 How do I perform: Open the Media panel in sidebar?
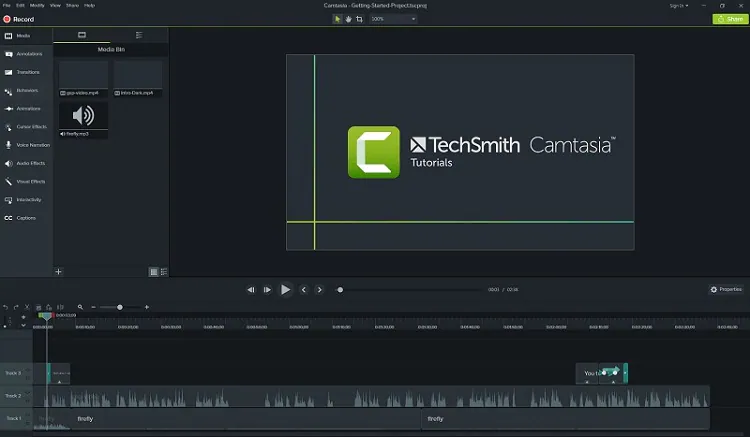(26, 36)
